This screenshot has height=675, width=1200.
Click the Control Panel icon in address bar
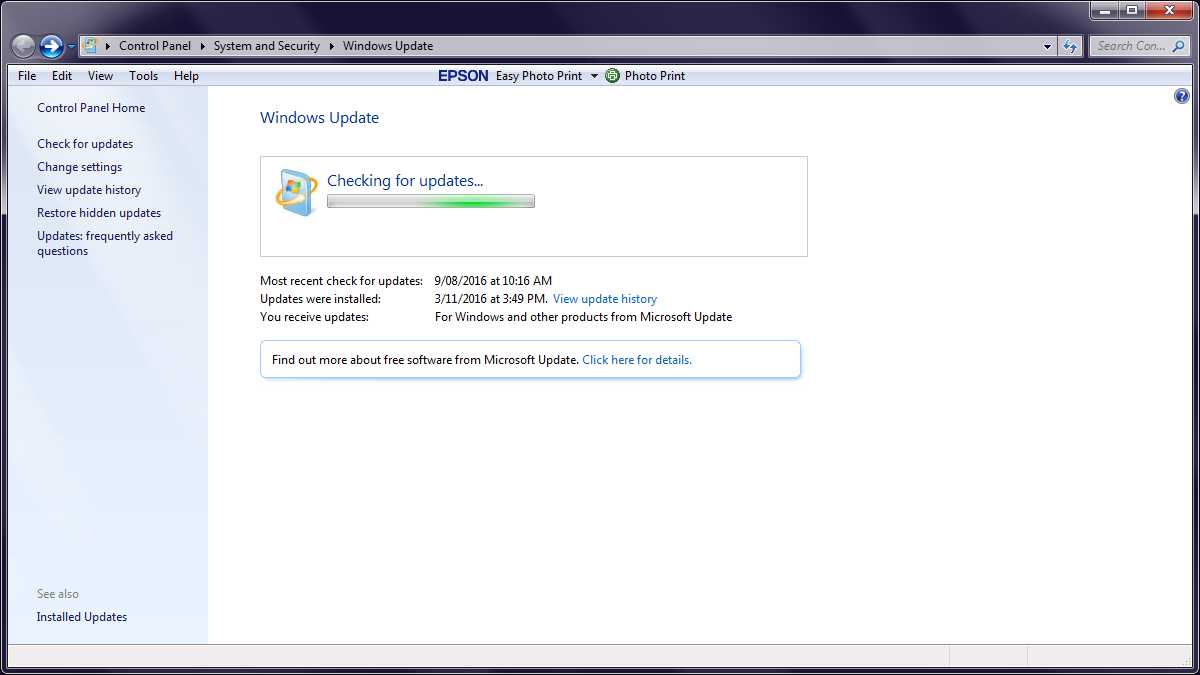[90, 45]
